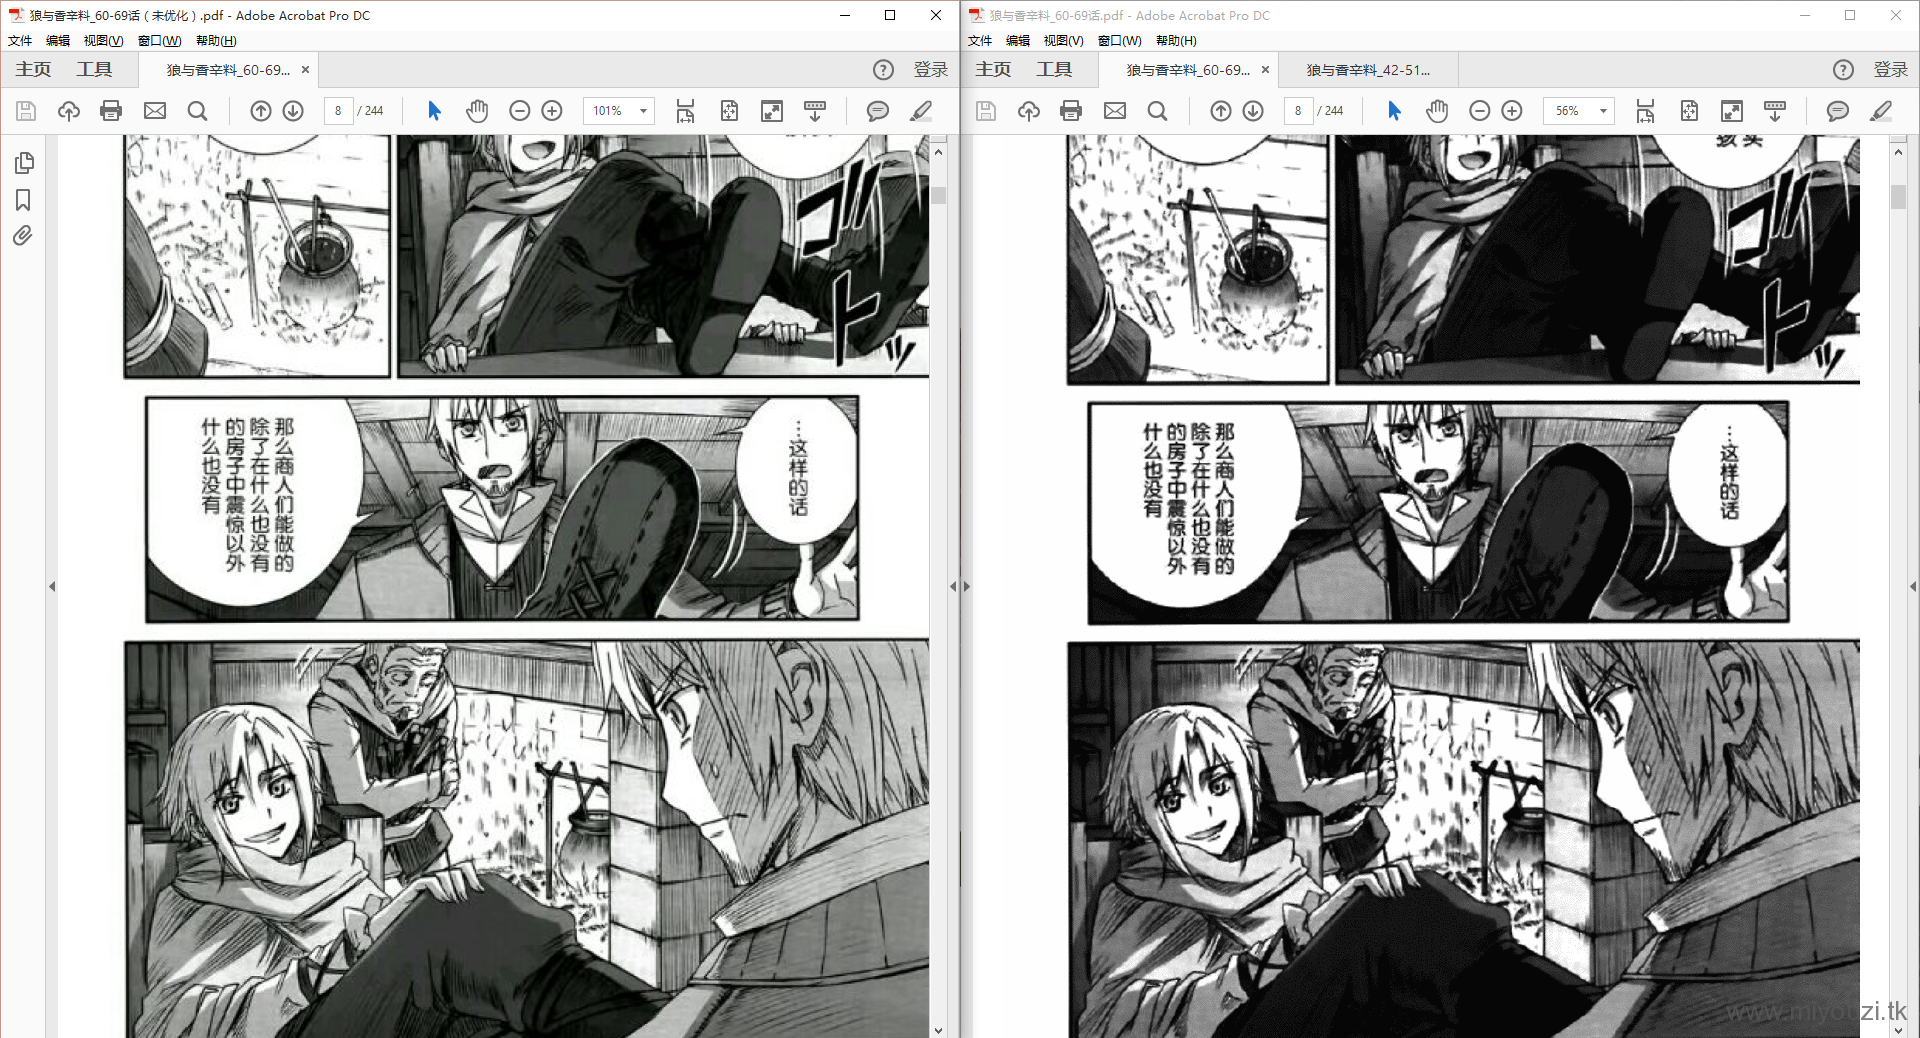Expand the left navigation pane arrow in left window
1920x1038 pixels.
(52, 587)
